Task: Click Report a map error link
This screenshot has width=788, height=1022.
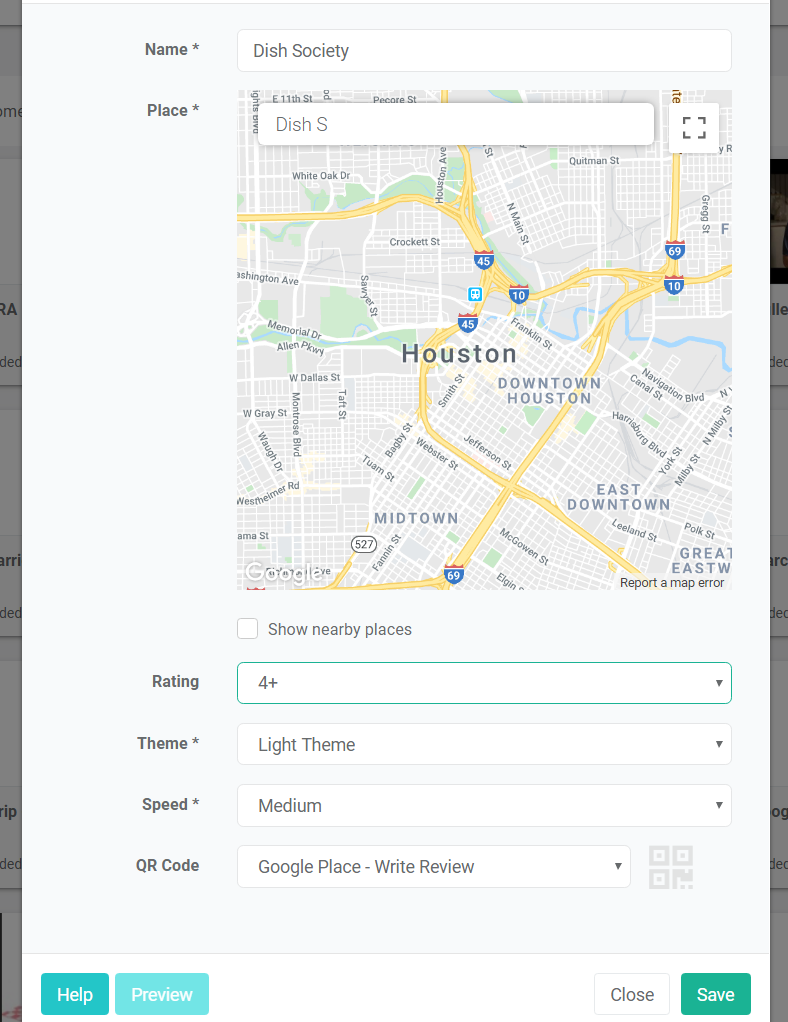Action: coord(671,583)
